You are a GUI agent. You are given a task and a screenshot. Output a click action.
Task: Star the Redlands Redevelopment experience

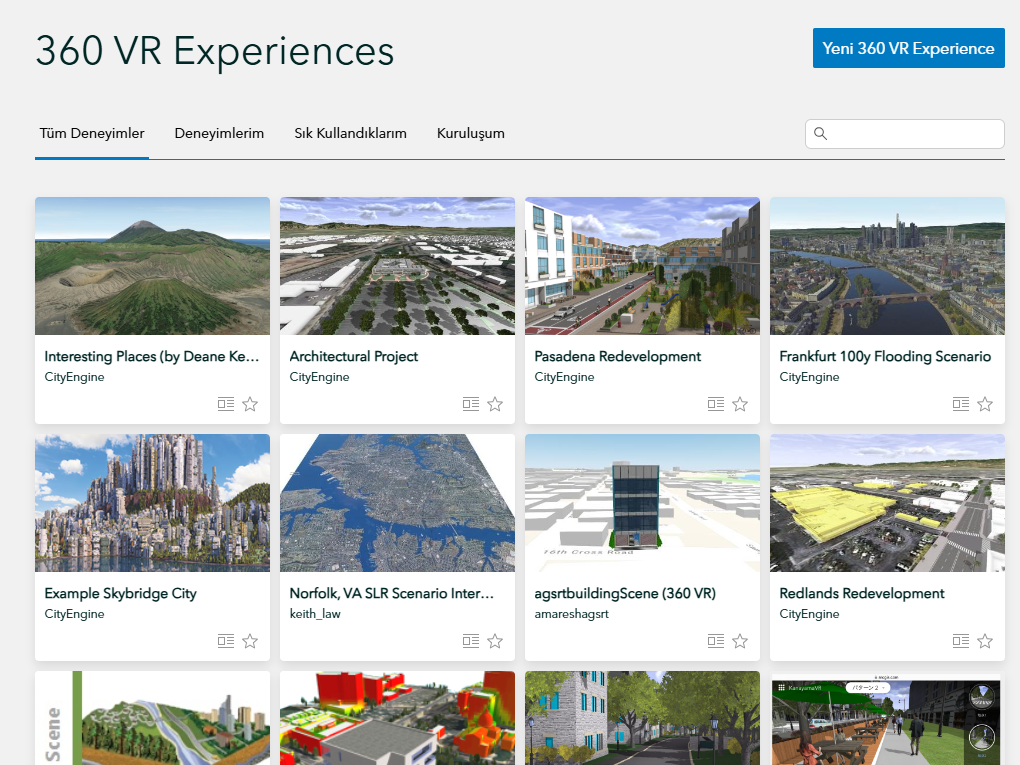coord(985,641)
